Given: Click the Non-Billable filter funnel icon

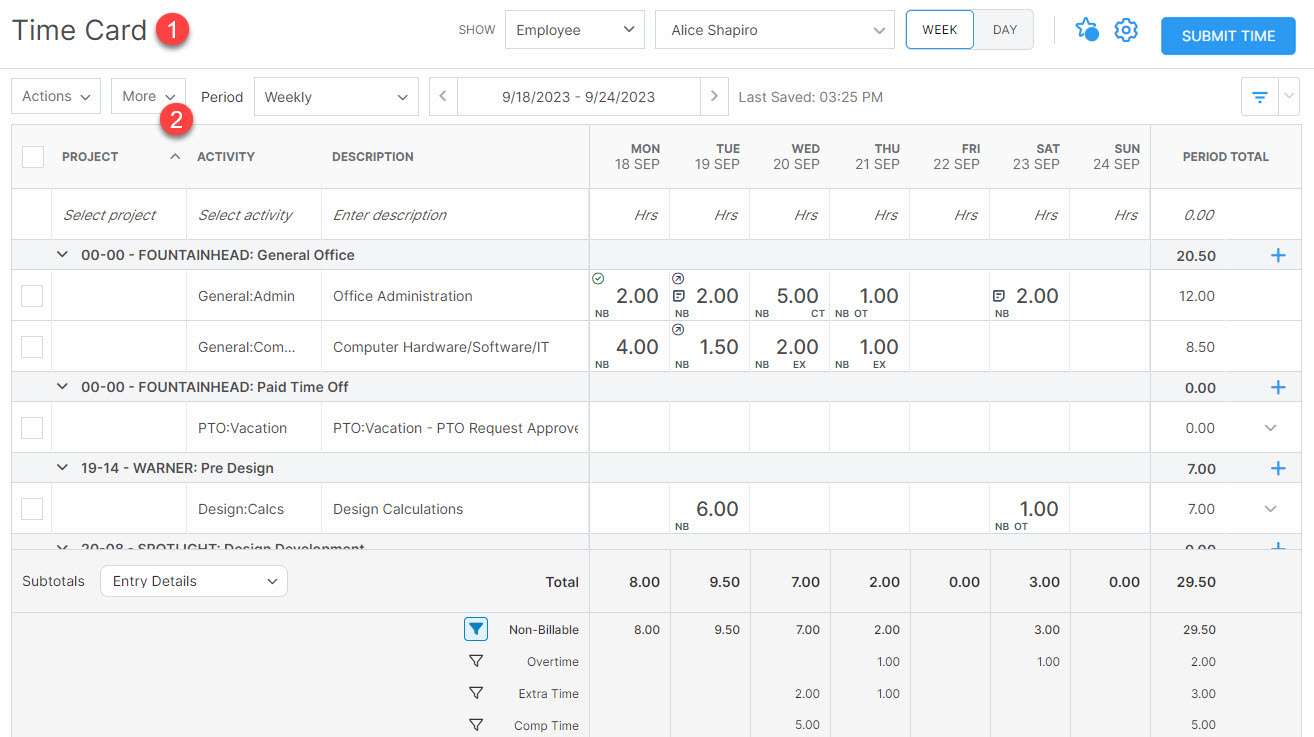Looking at the screenshot, I should coord(476,629).
